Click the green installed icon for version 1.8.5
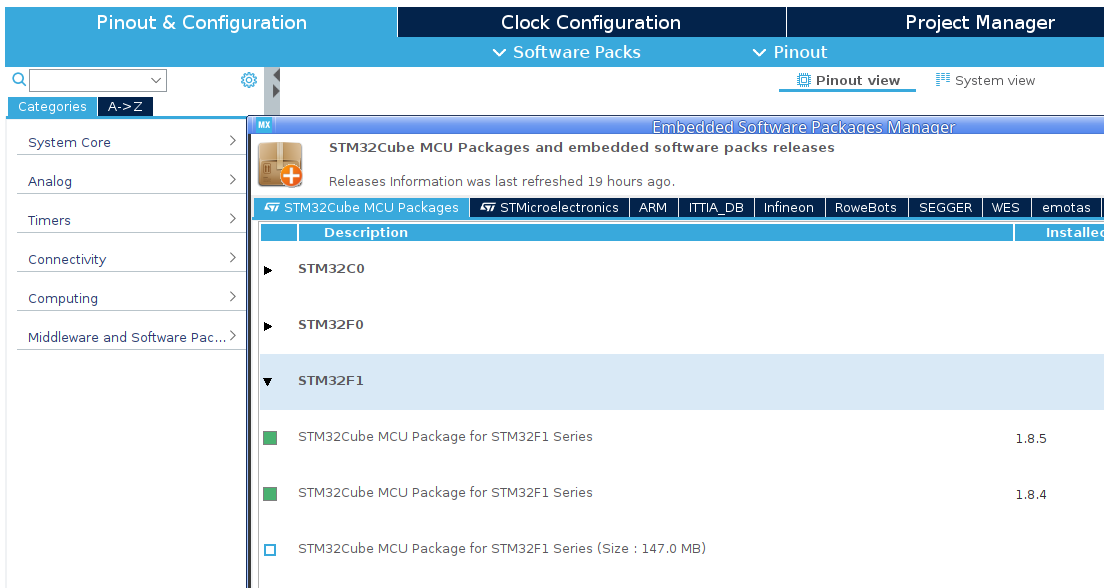Image resolution: width=1104 pixels, height=588 pixels. (x=270, y=437)
